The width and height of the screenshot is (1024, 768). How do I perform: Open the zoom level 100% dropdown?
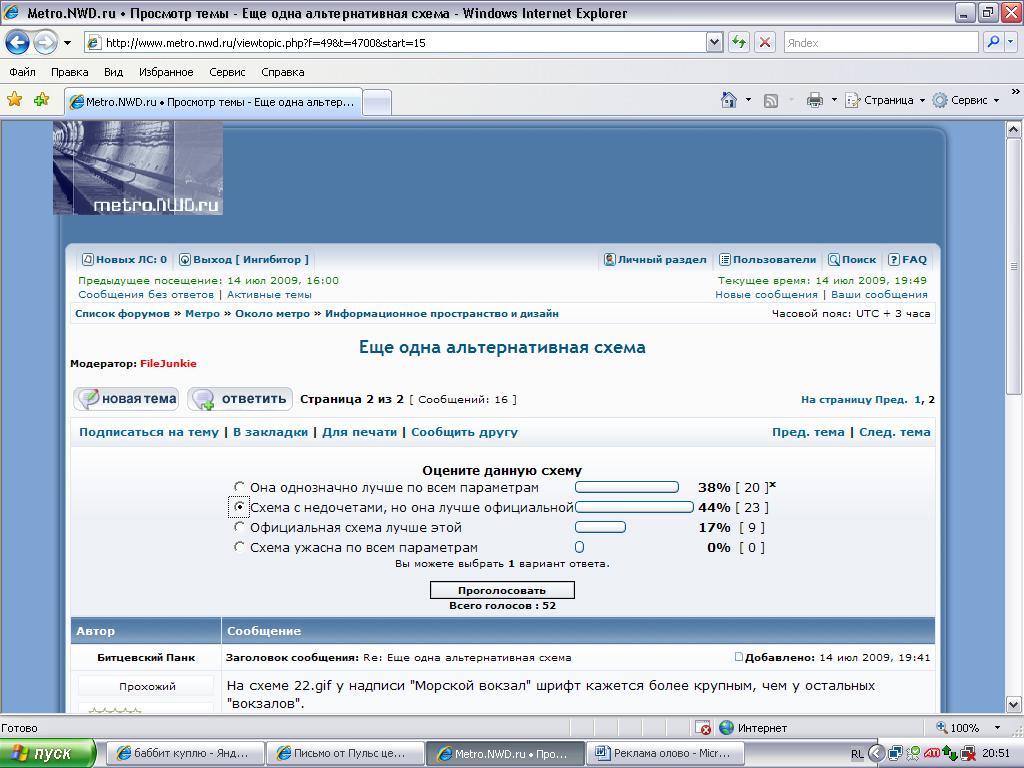(x=970, y=728)
